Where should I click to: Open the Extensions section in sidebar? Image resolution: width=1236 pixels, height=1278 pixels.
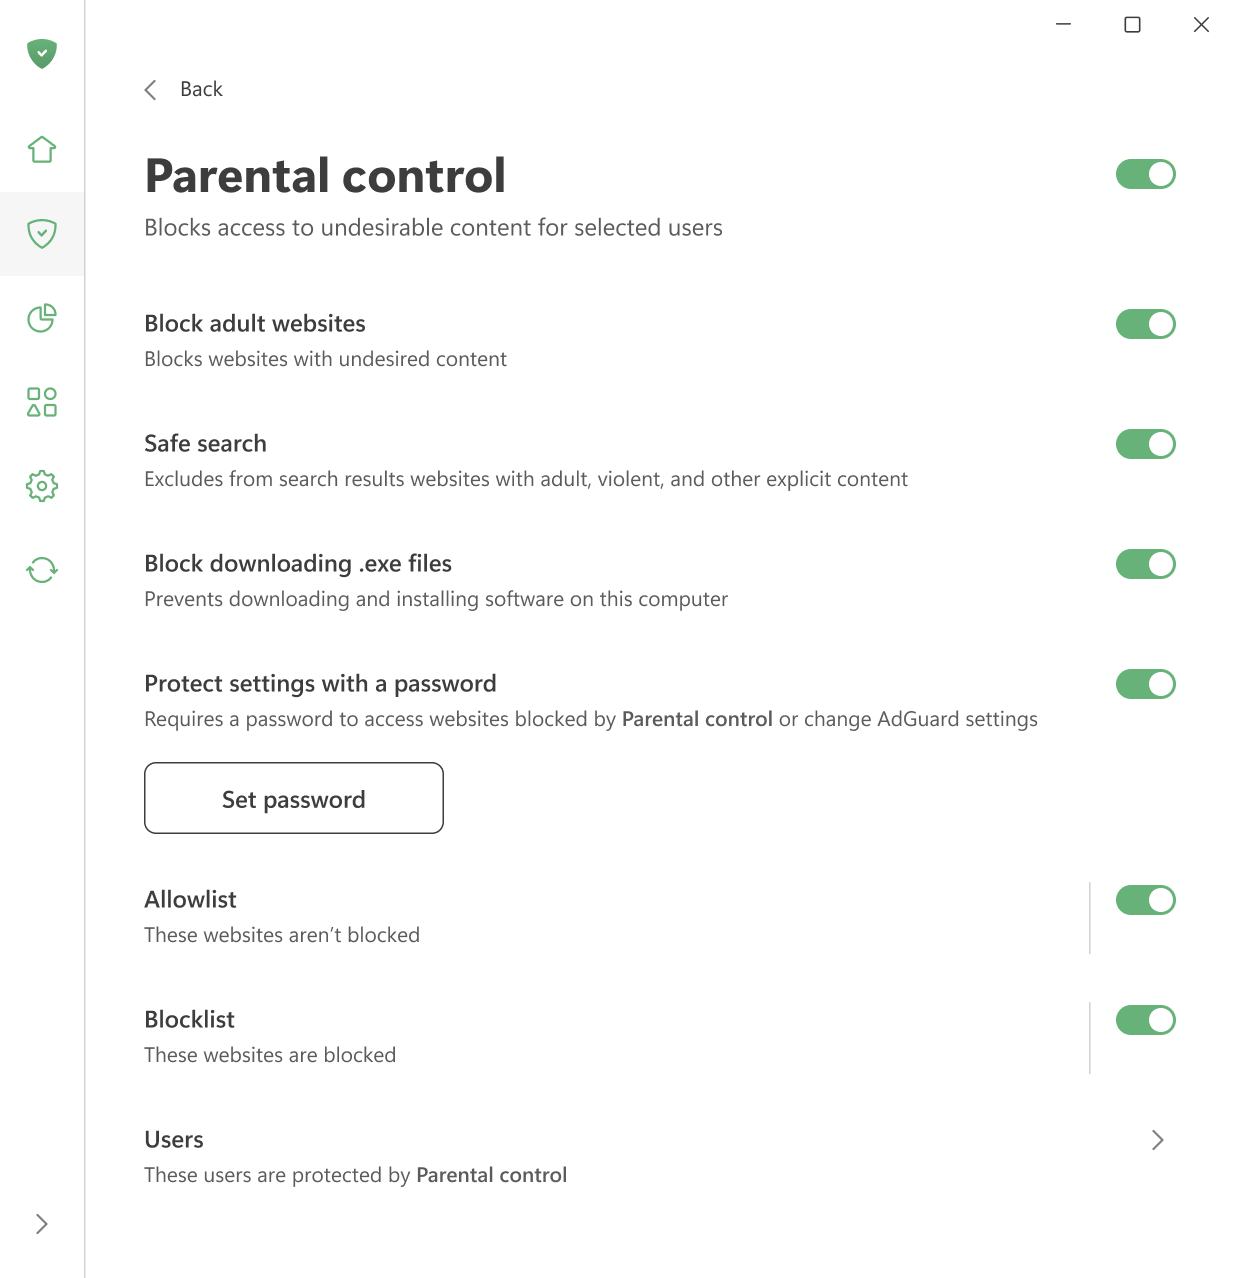pyautogui.click(x=42, y=403)
